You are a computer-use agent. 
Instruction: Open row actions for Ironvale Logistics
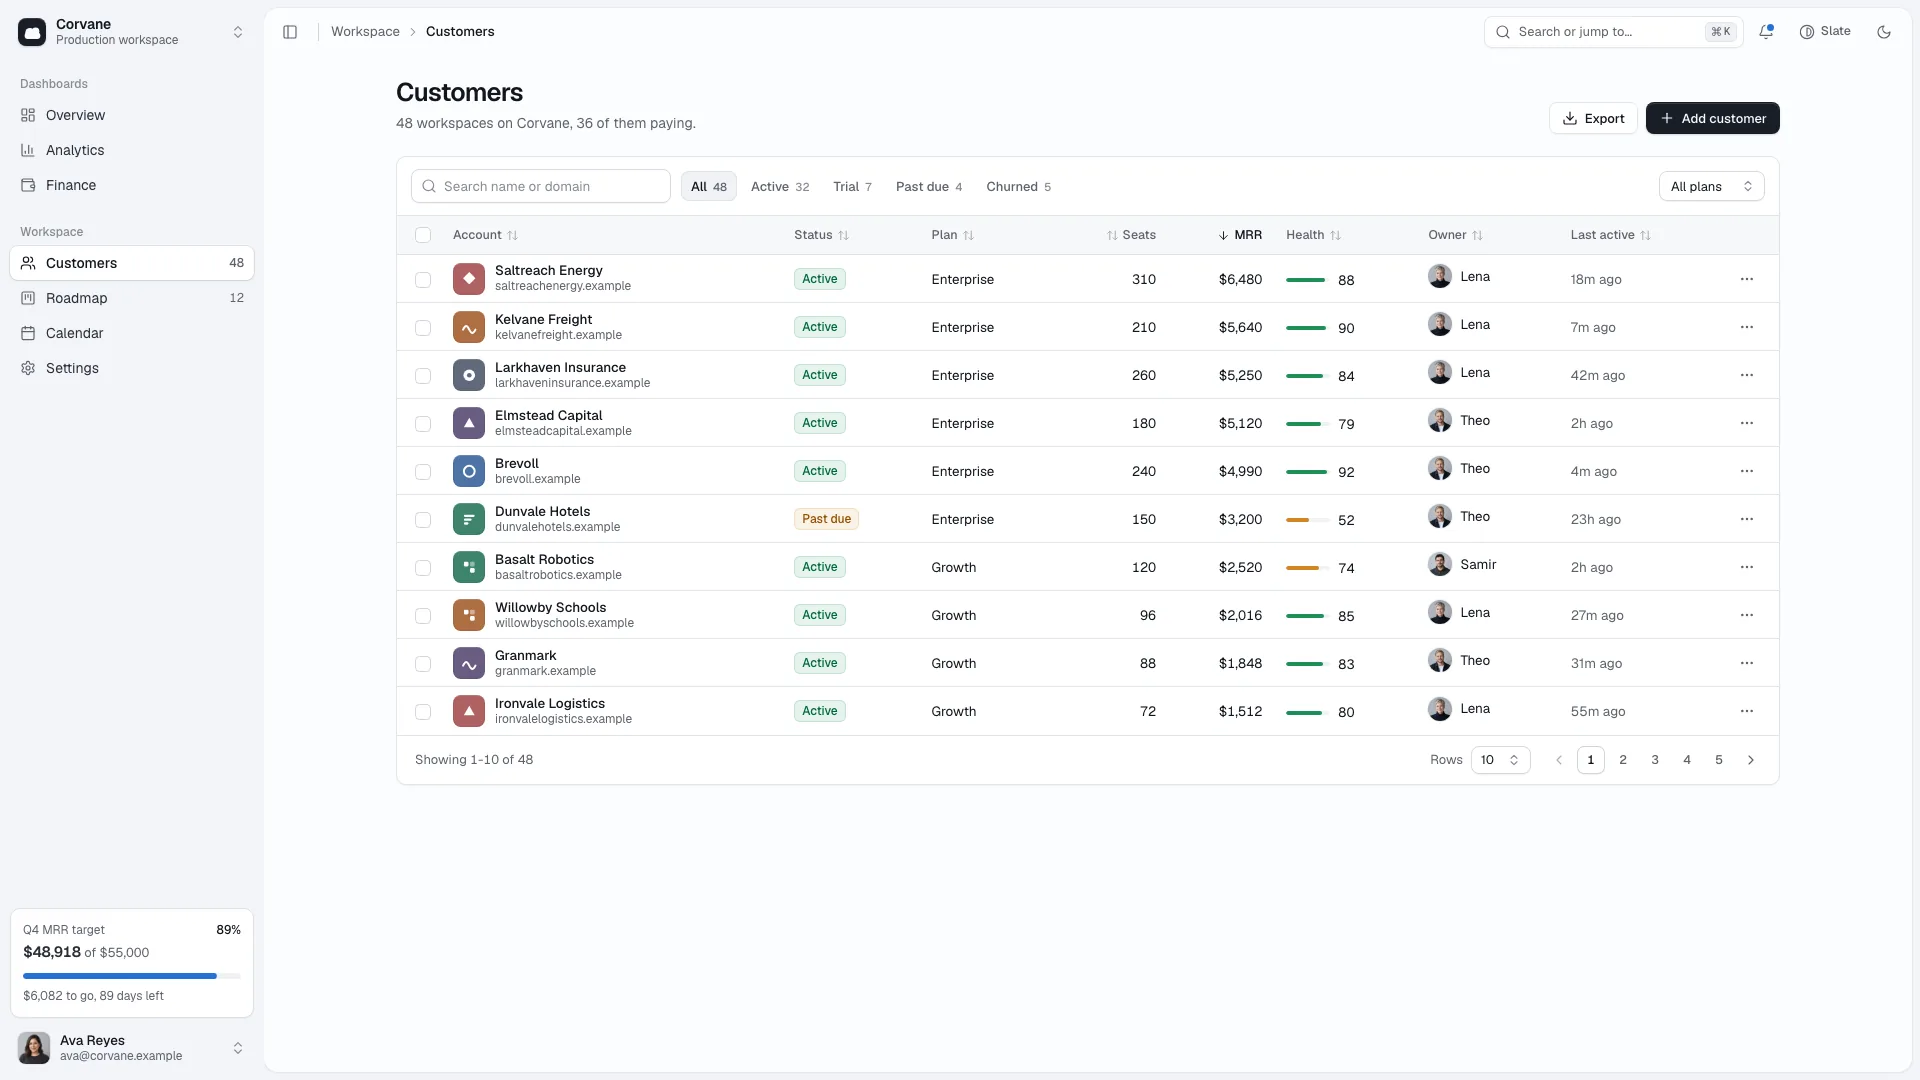pos(1747,711)
